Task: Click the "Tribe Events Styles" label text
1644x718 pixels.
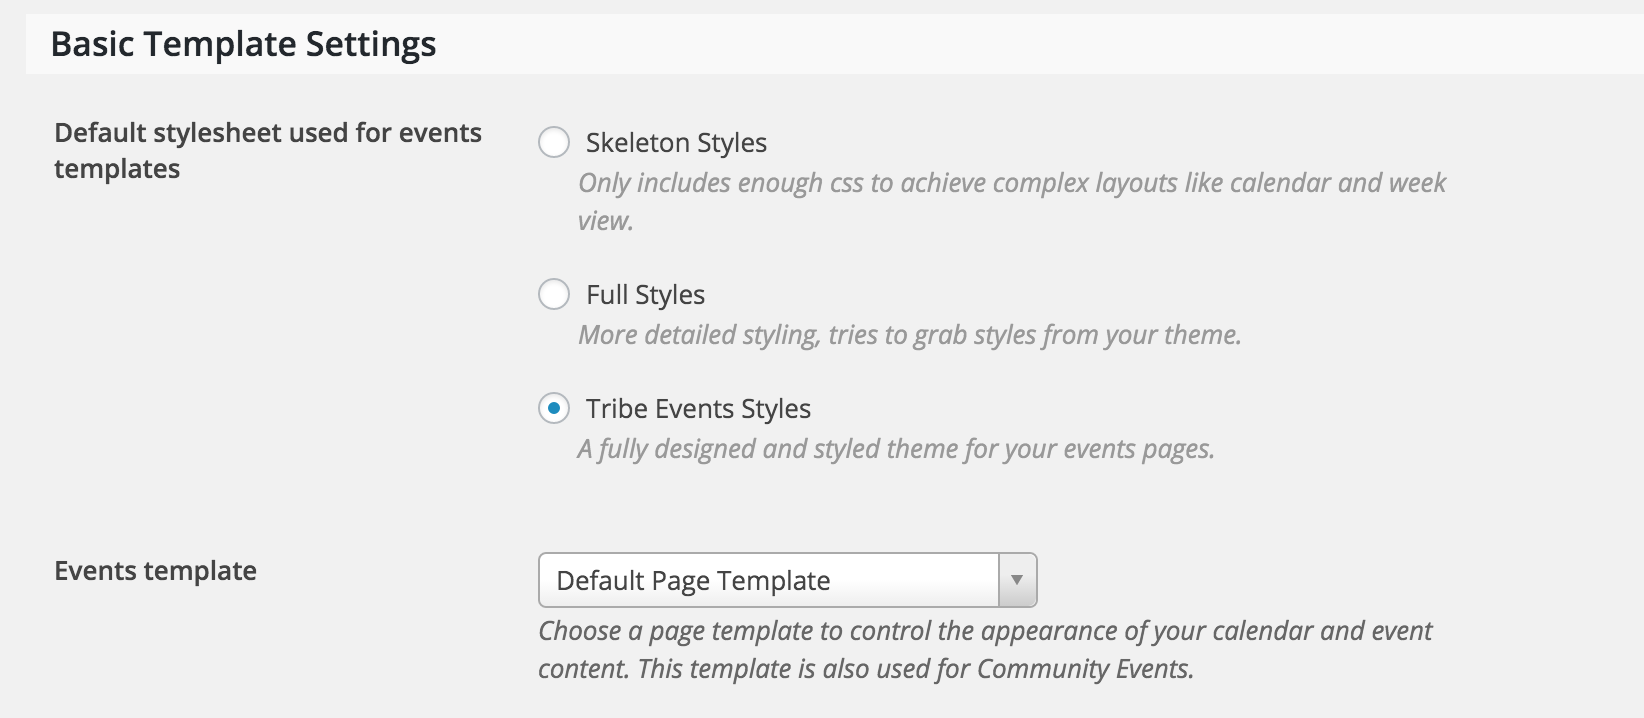Action: tap(698, 409)
